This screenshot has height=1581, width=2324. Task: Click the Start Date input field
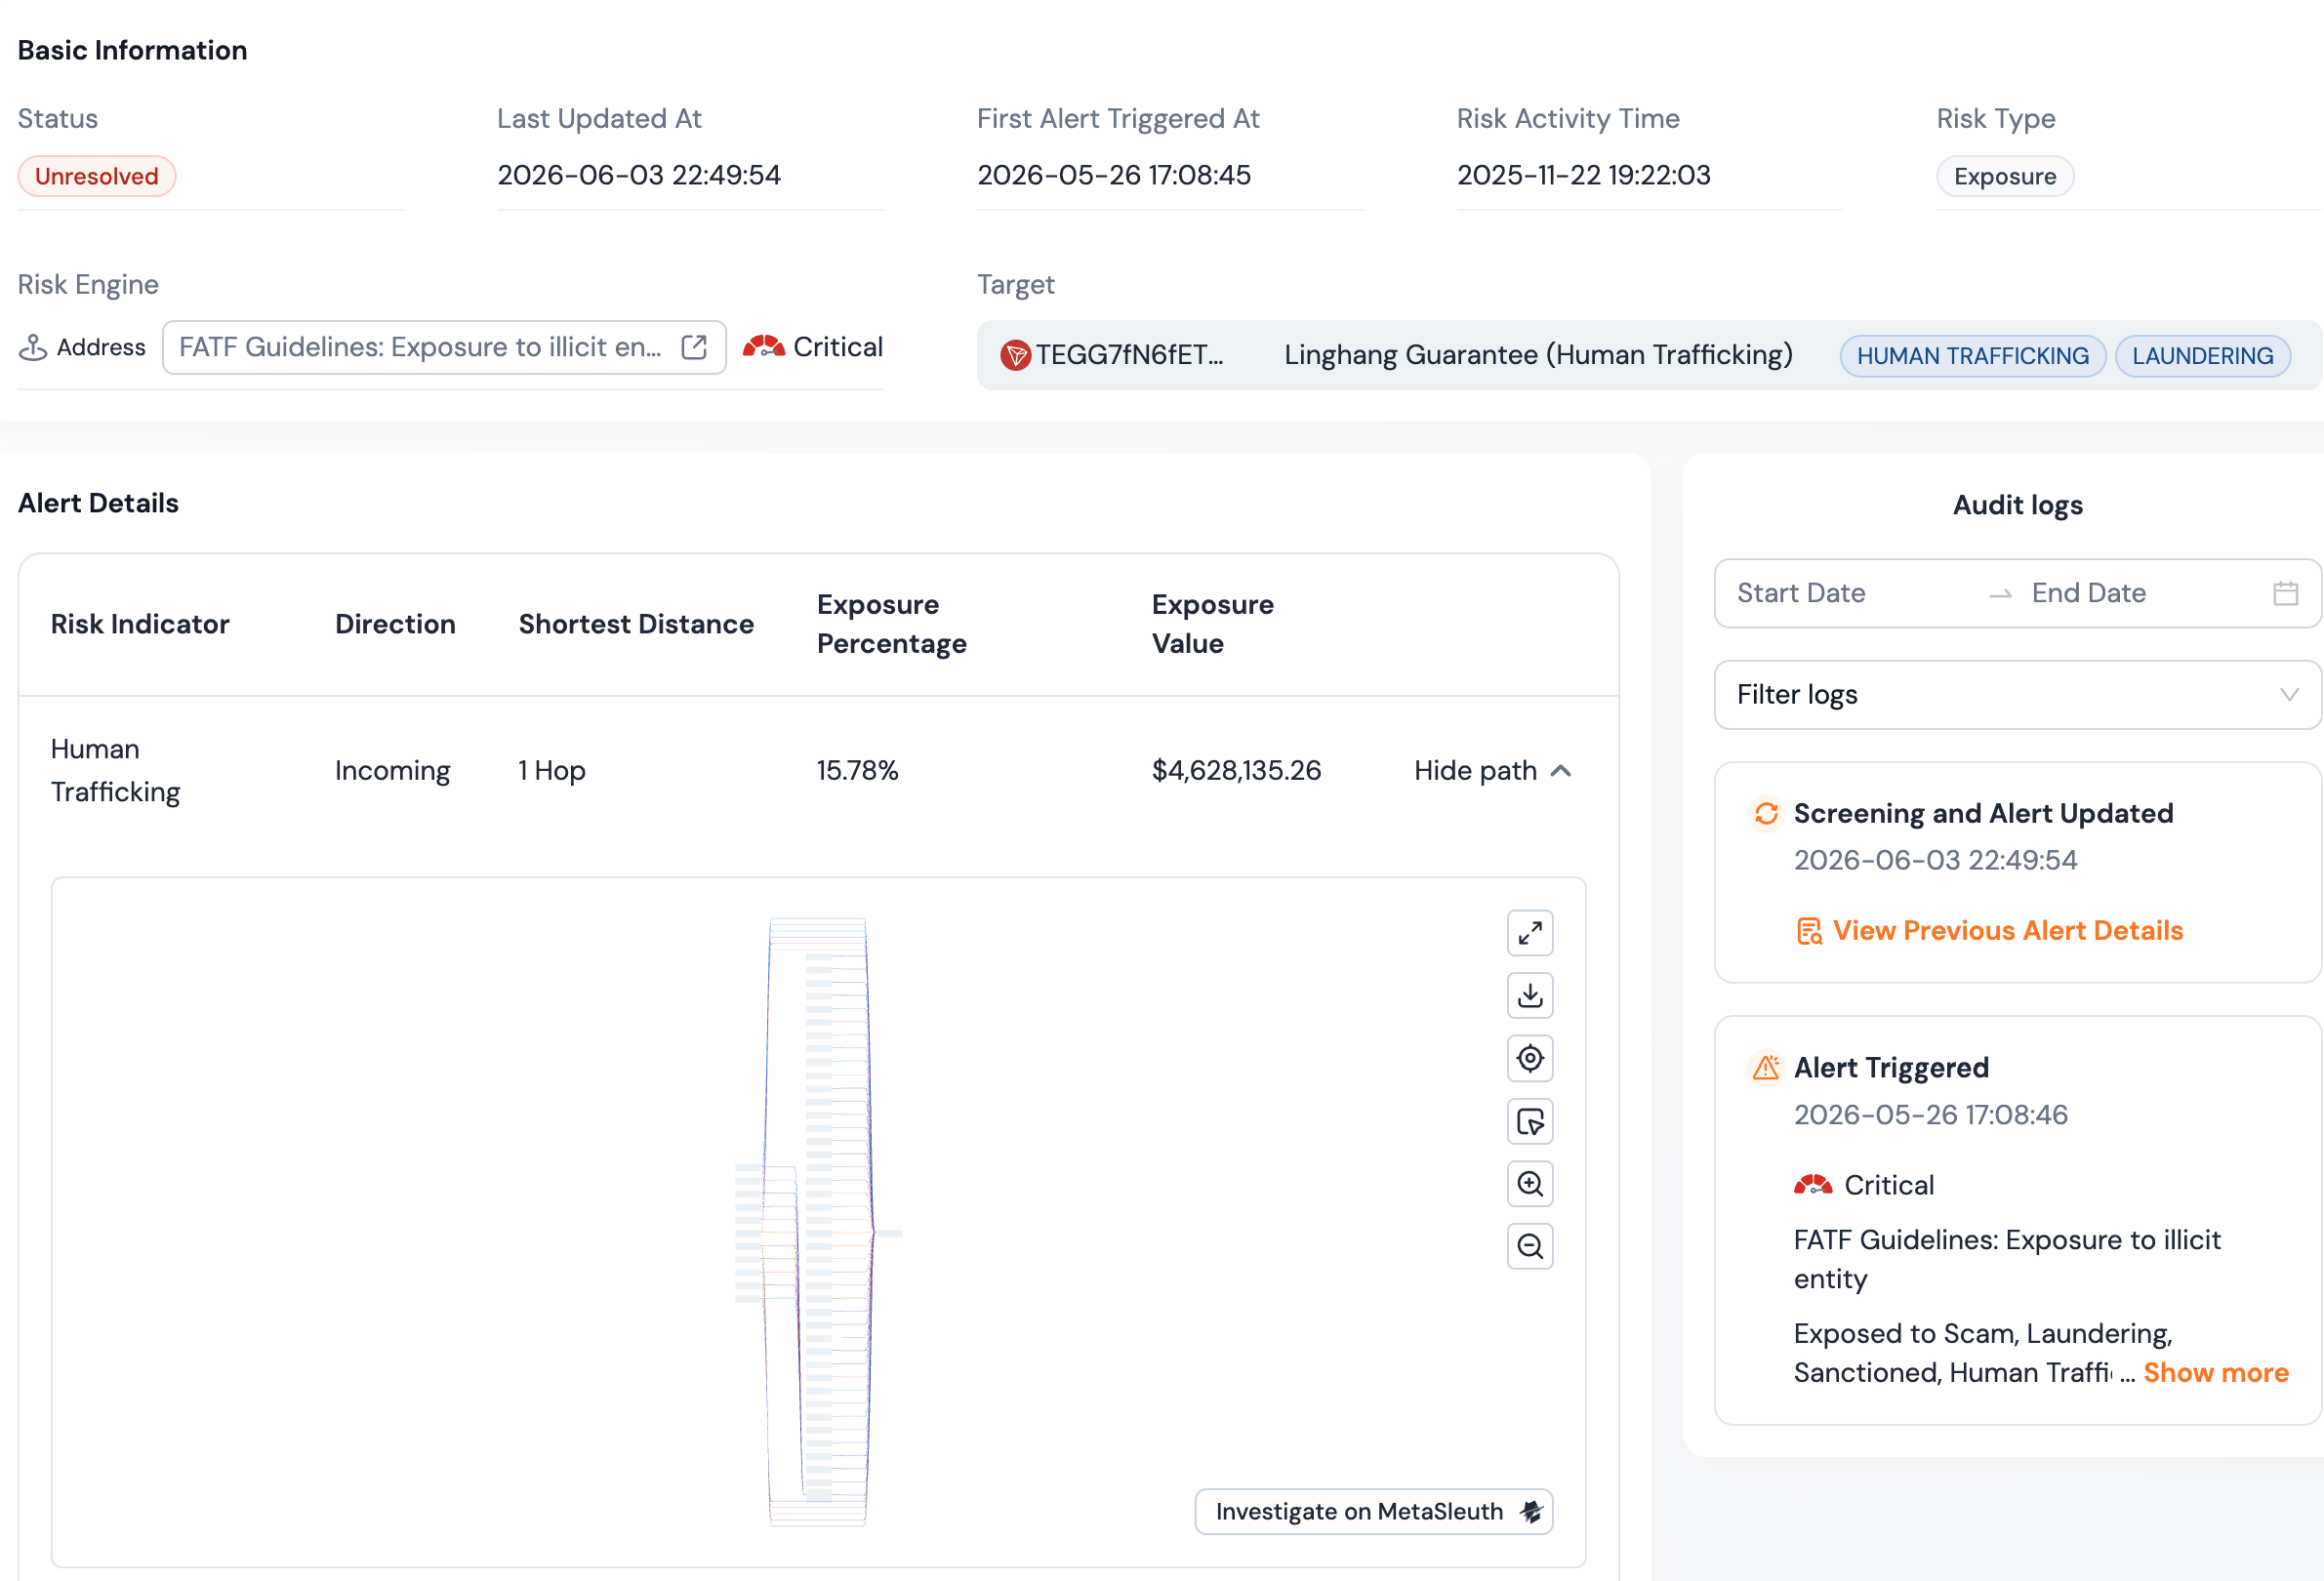[1852, 593]
